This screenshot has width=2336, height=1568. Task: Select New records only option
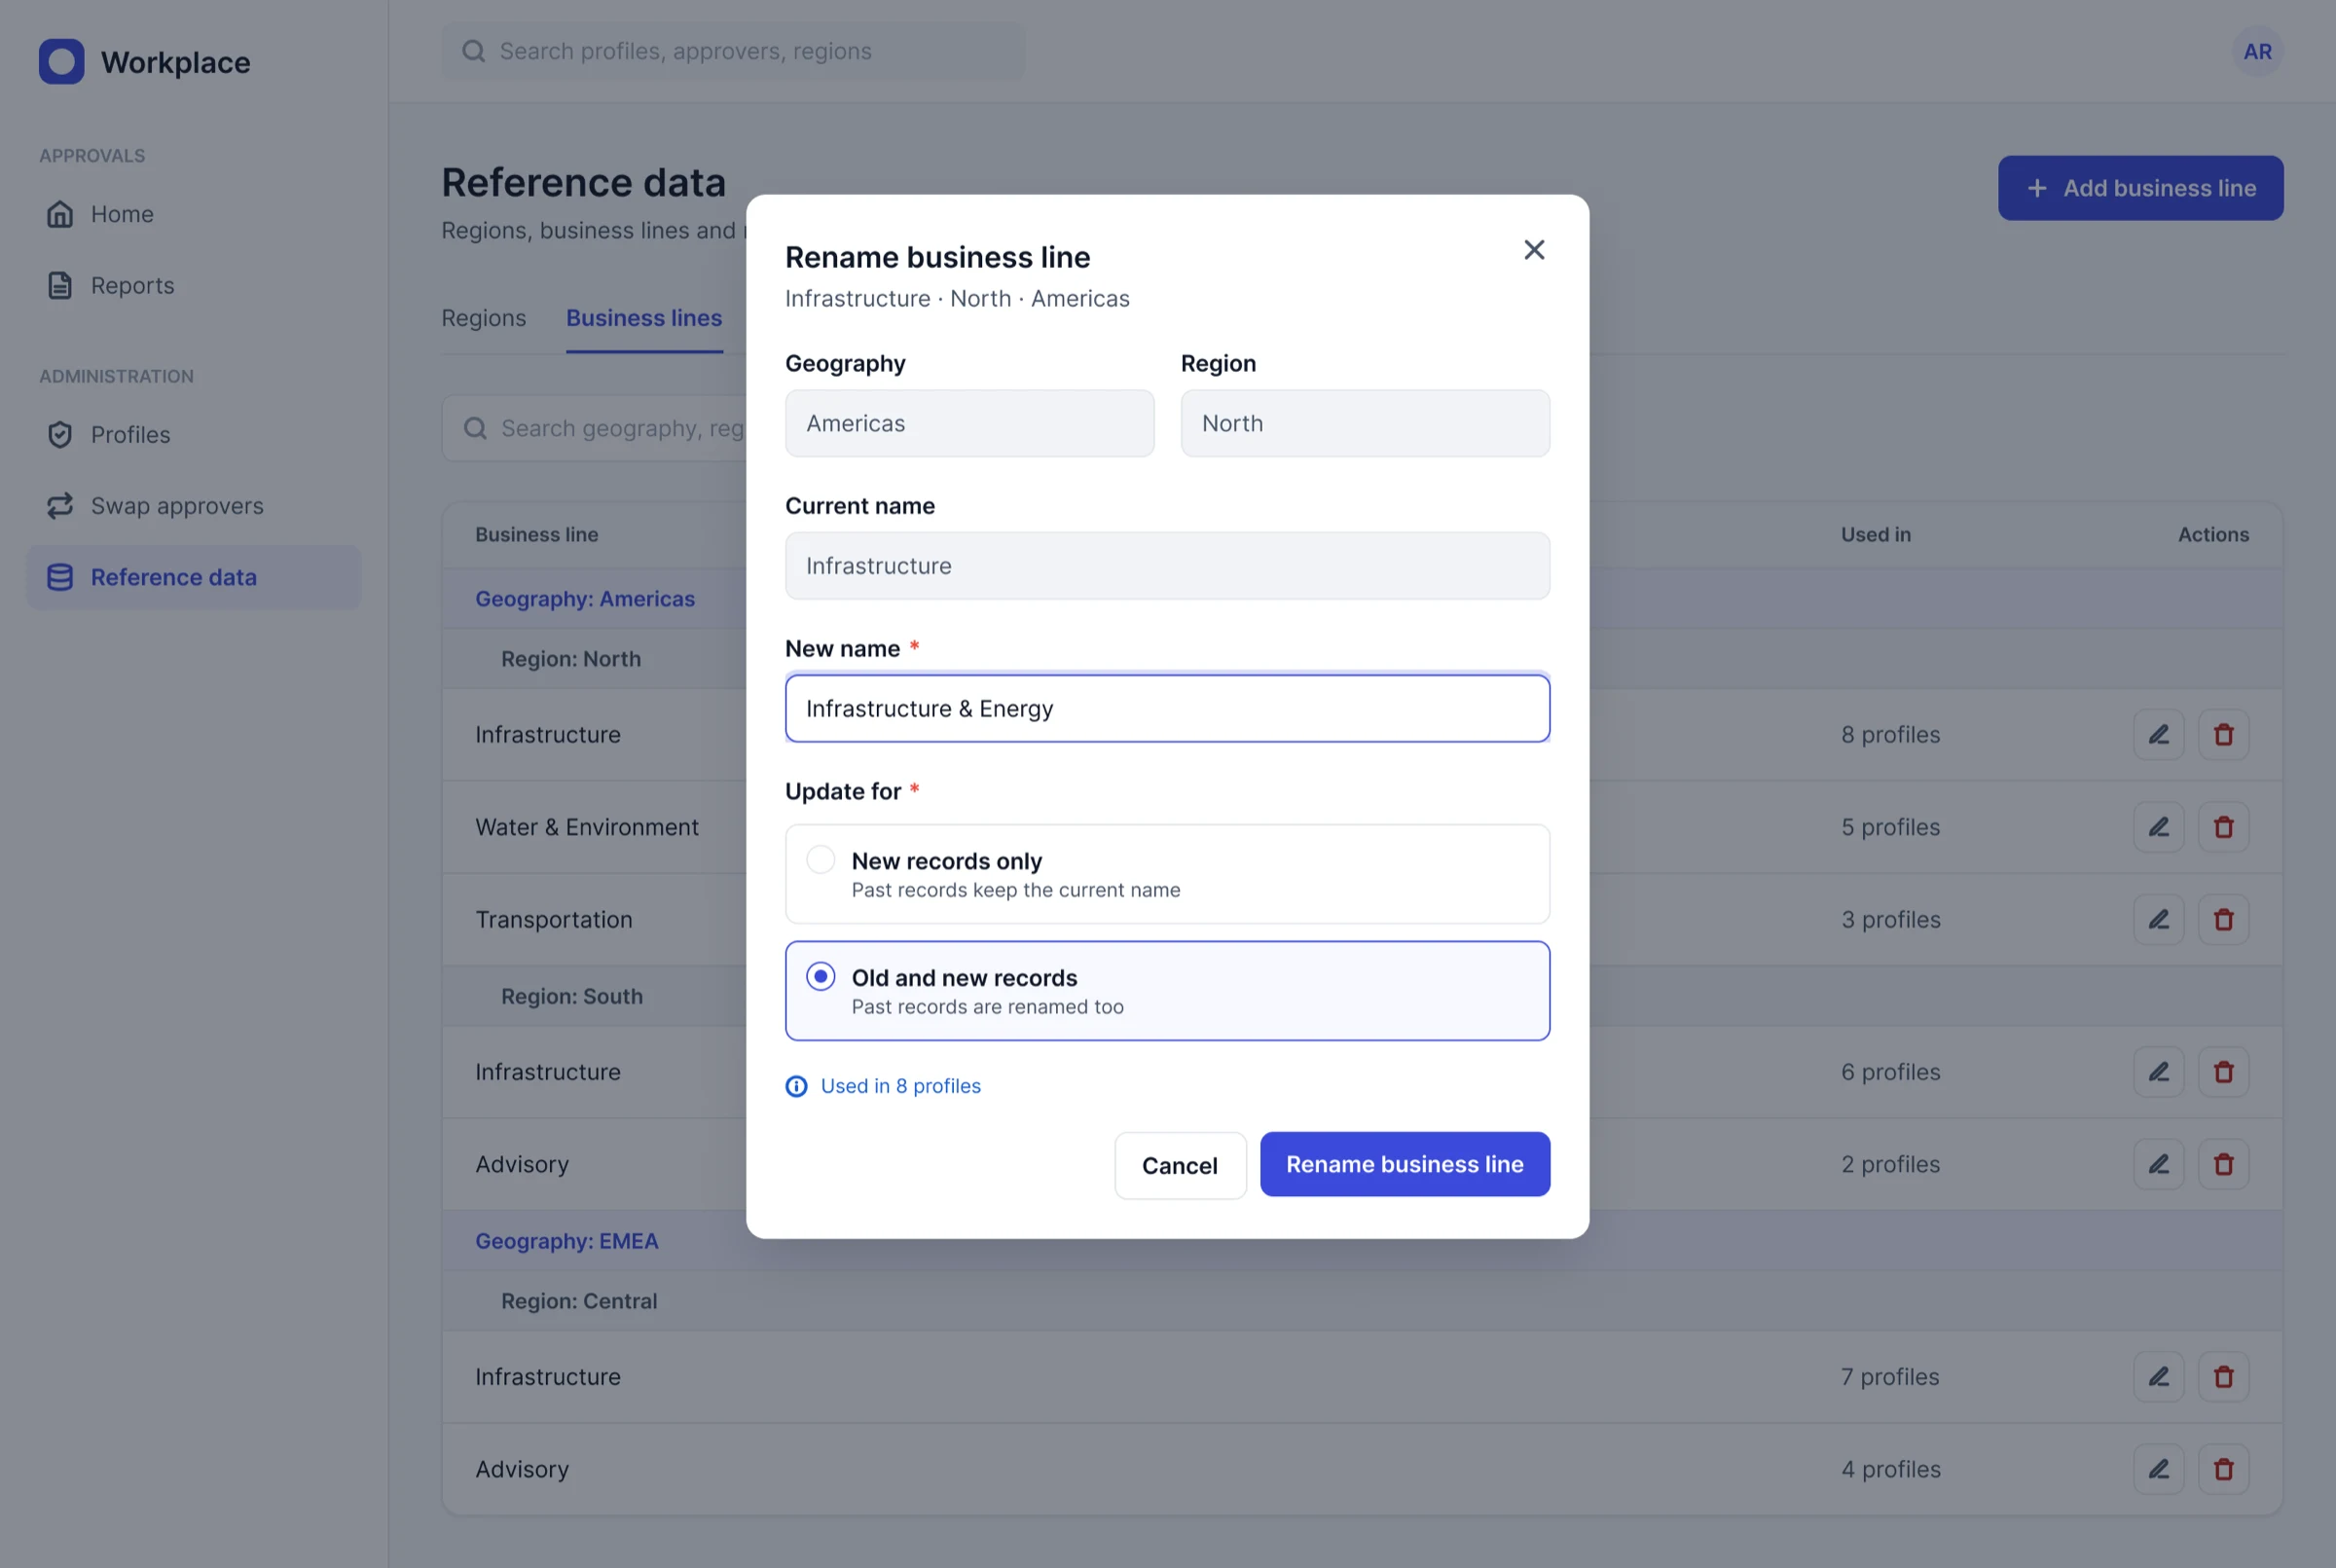1167,874
